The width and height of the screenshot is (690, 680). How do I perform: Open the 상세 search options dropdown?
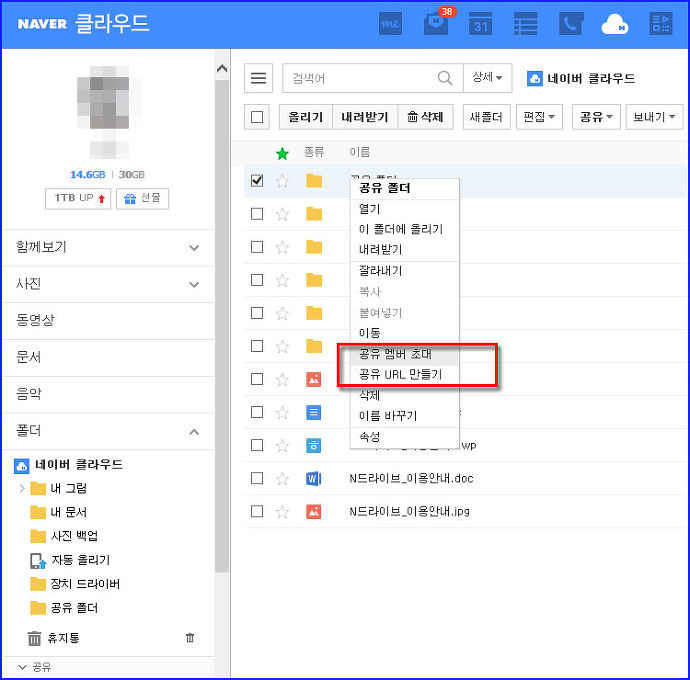coord(488,78)
